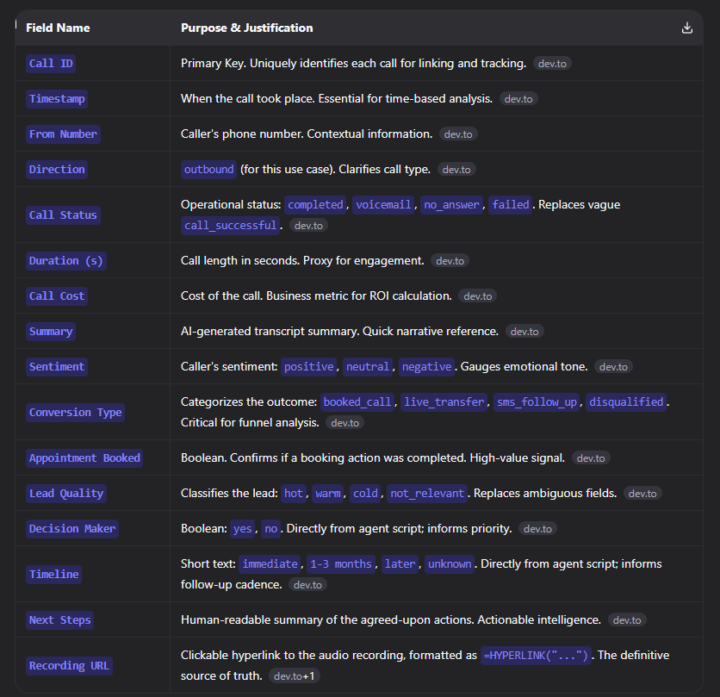Download the table using the download icon
720x697 pixels.
pyautogui.click(x=687, y=28)
